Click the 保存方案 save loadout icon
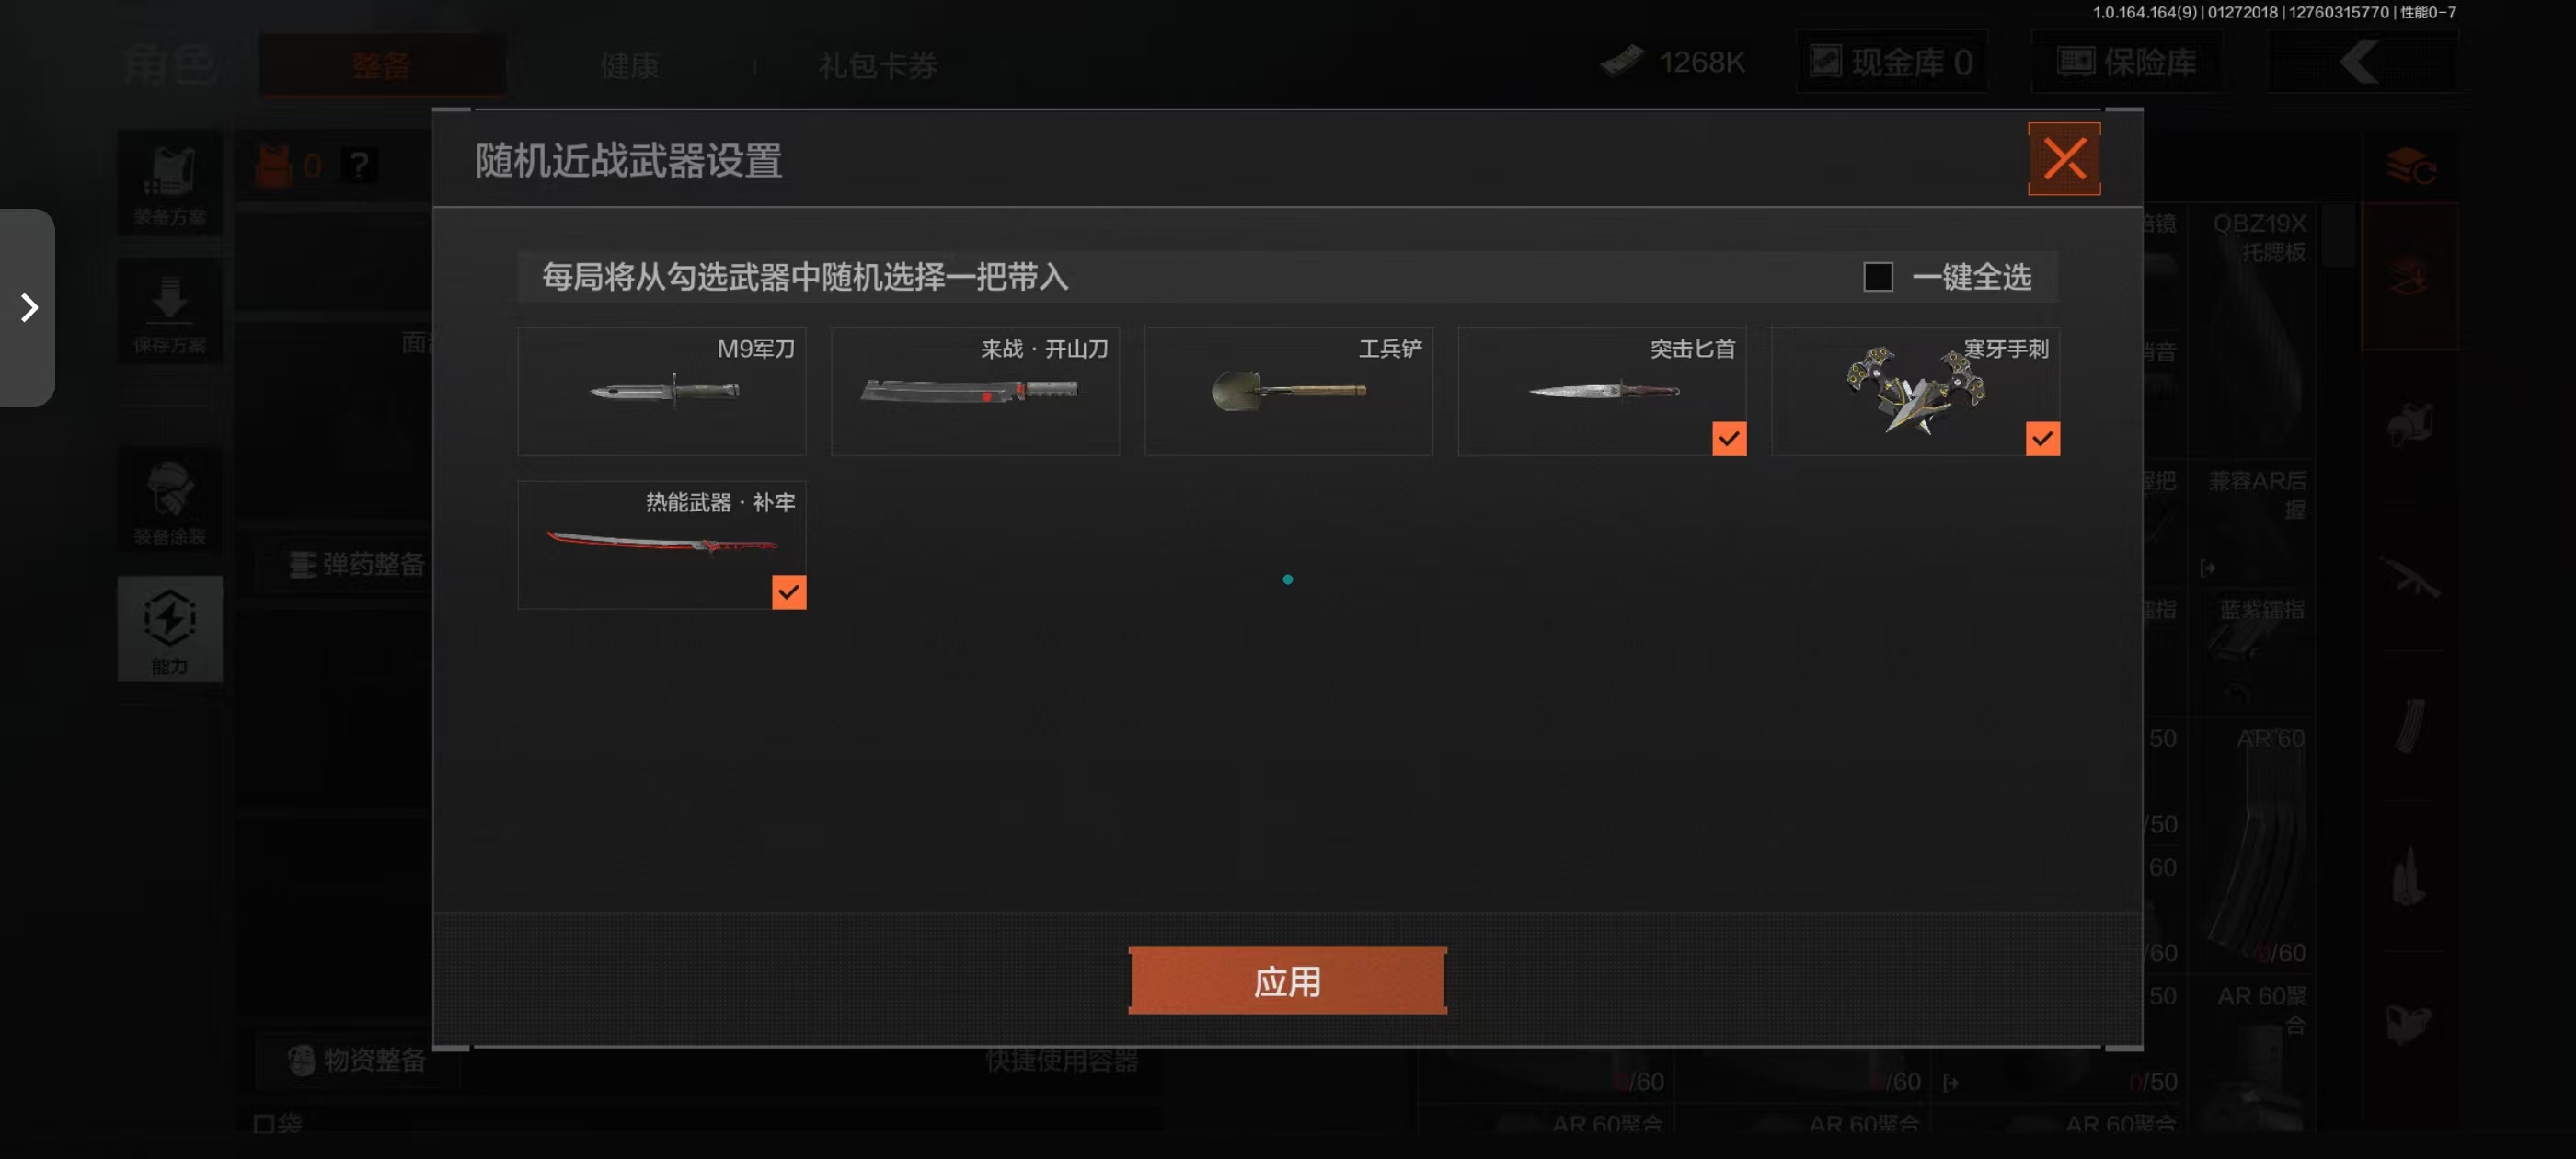This screenshot has height=1159, width=2576. click(170, 313)
